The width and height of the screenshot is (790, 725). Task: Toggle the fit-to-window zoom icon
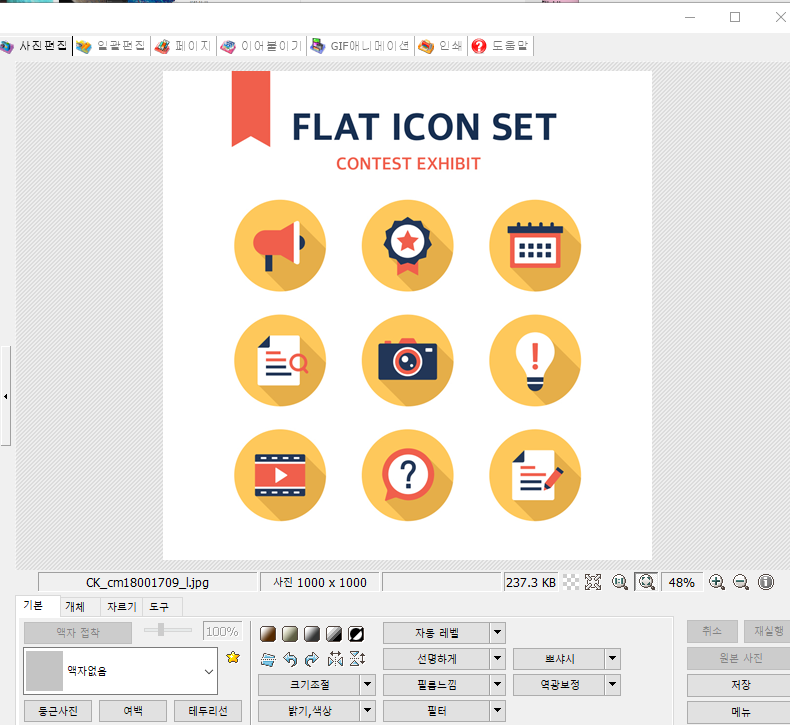[646, 582]
